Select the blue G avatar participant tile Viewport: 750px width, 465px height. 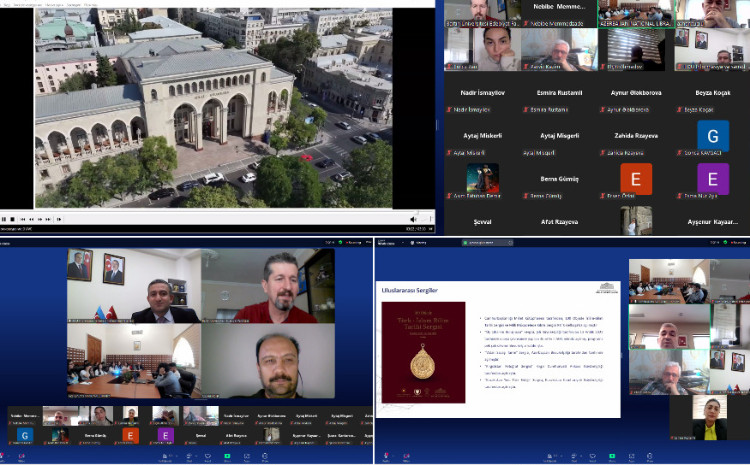[713, 135]
